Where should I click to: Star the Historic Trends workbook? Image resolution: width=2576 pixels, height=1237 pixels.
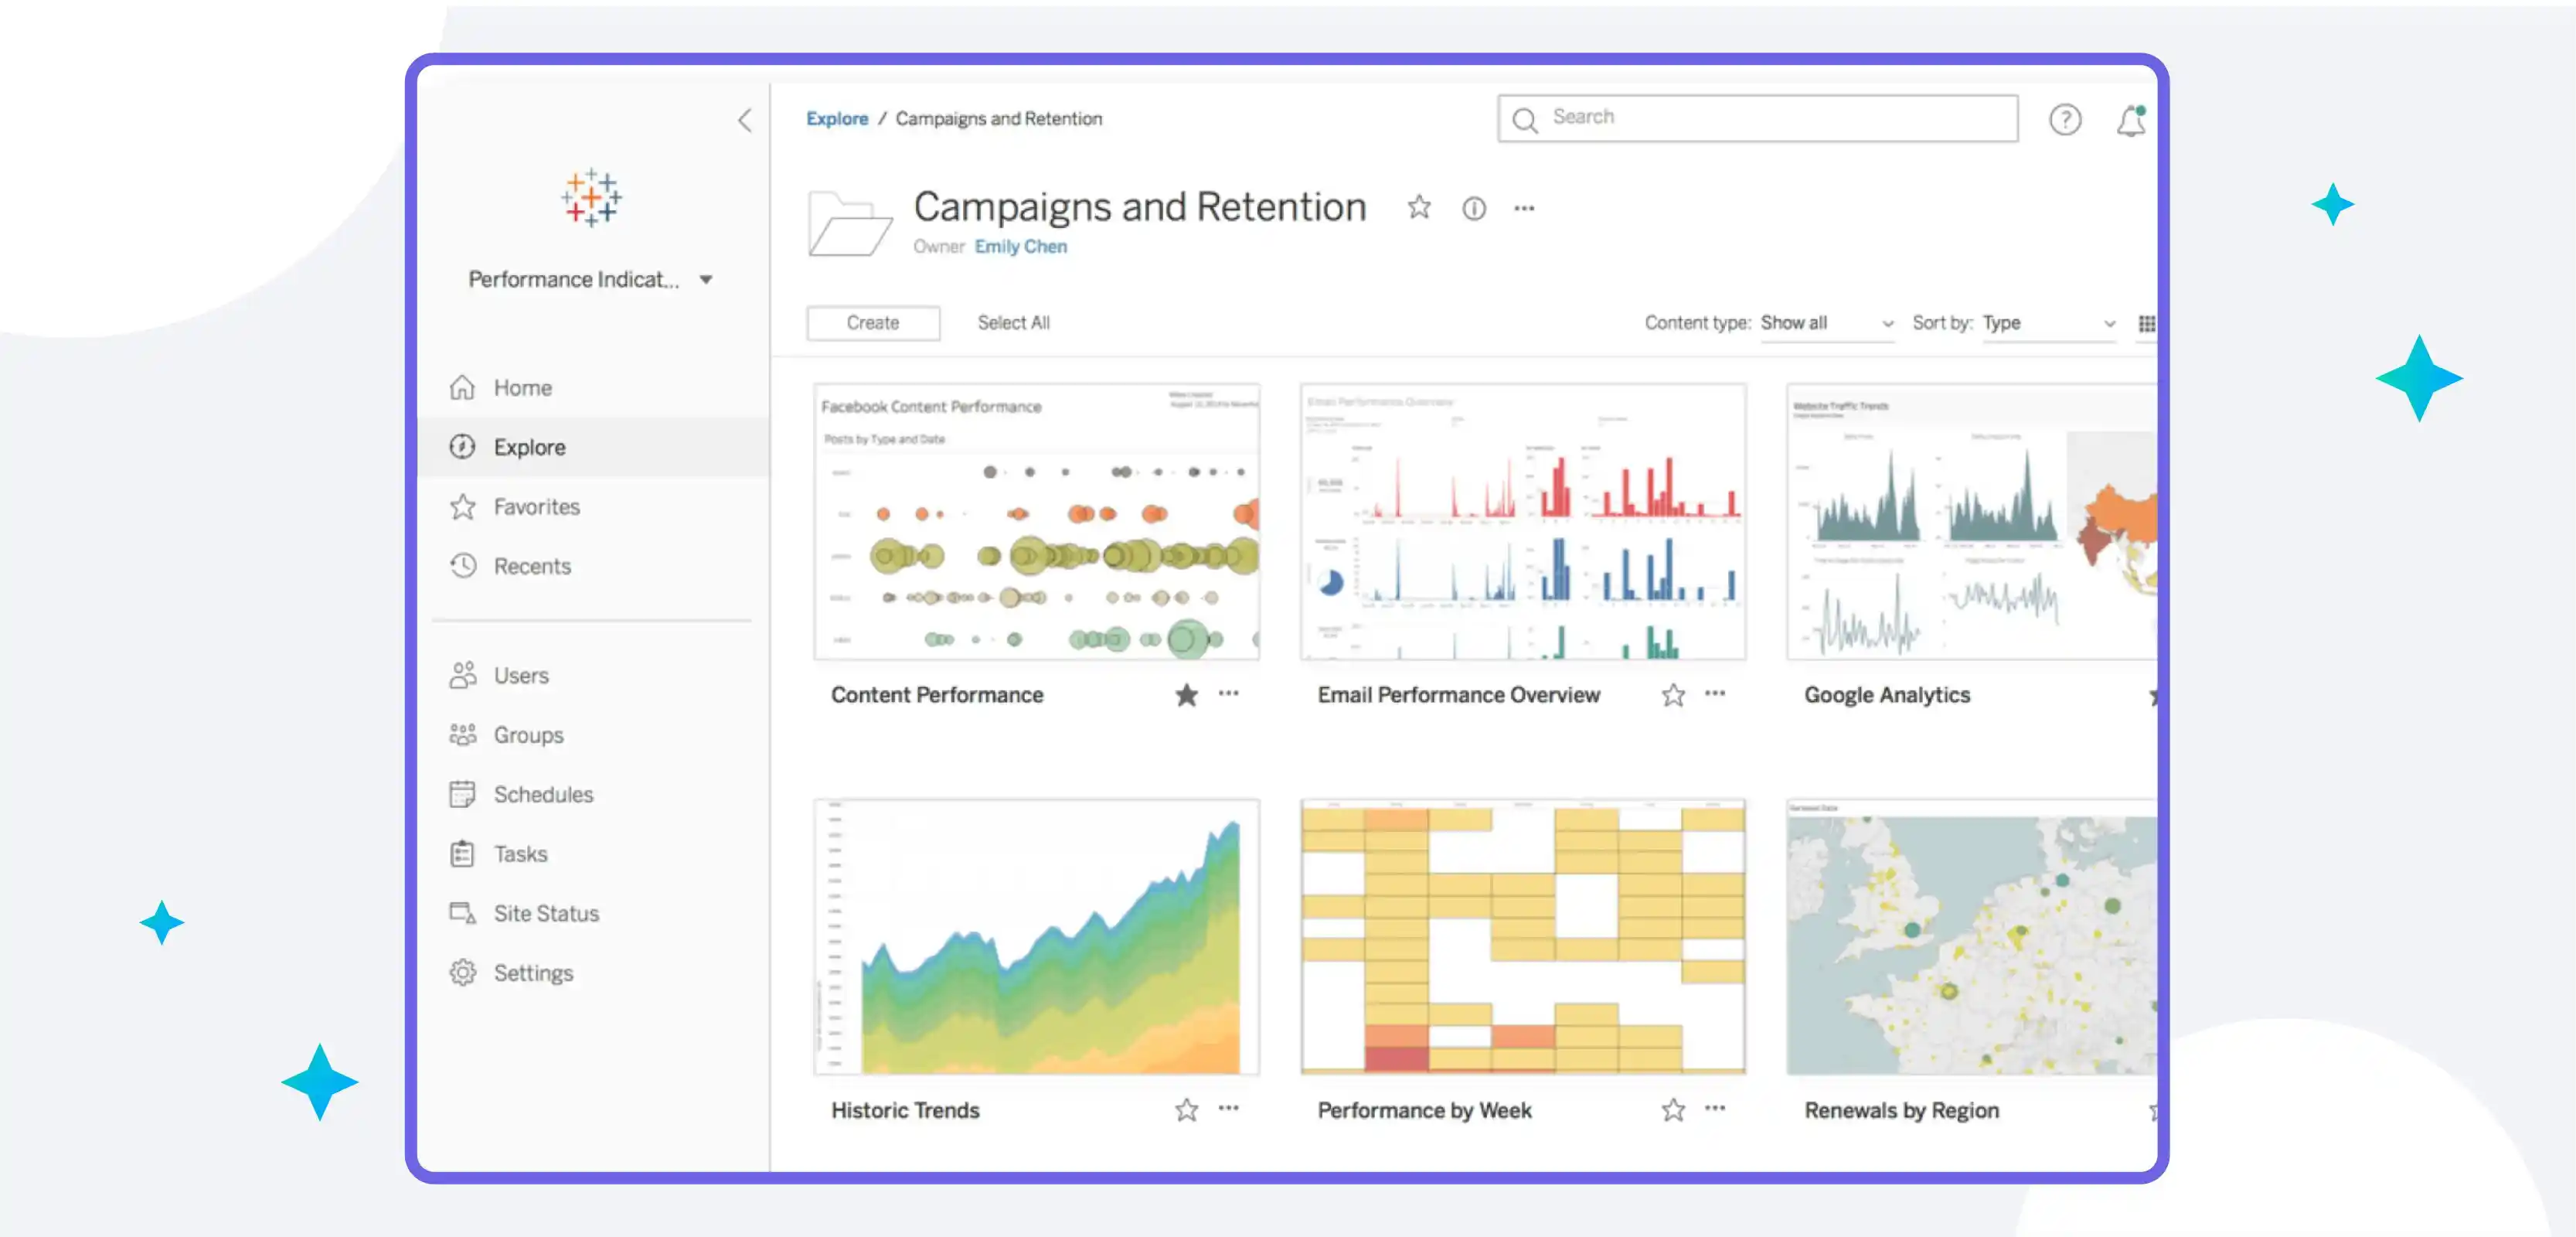(x=1186, y=1110)
